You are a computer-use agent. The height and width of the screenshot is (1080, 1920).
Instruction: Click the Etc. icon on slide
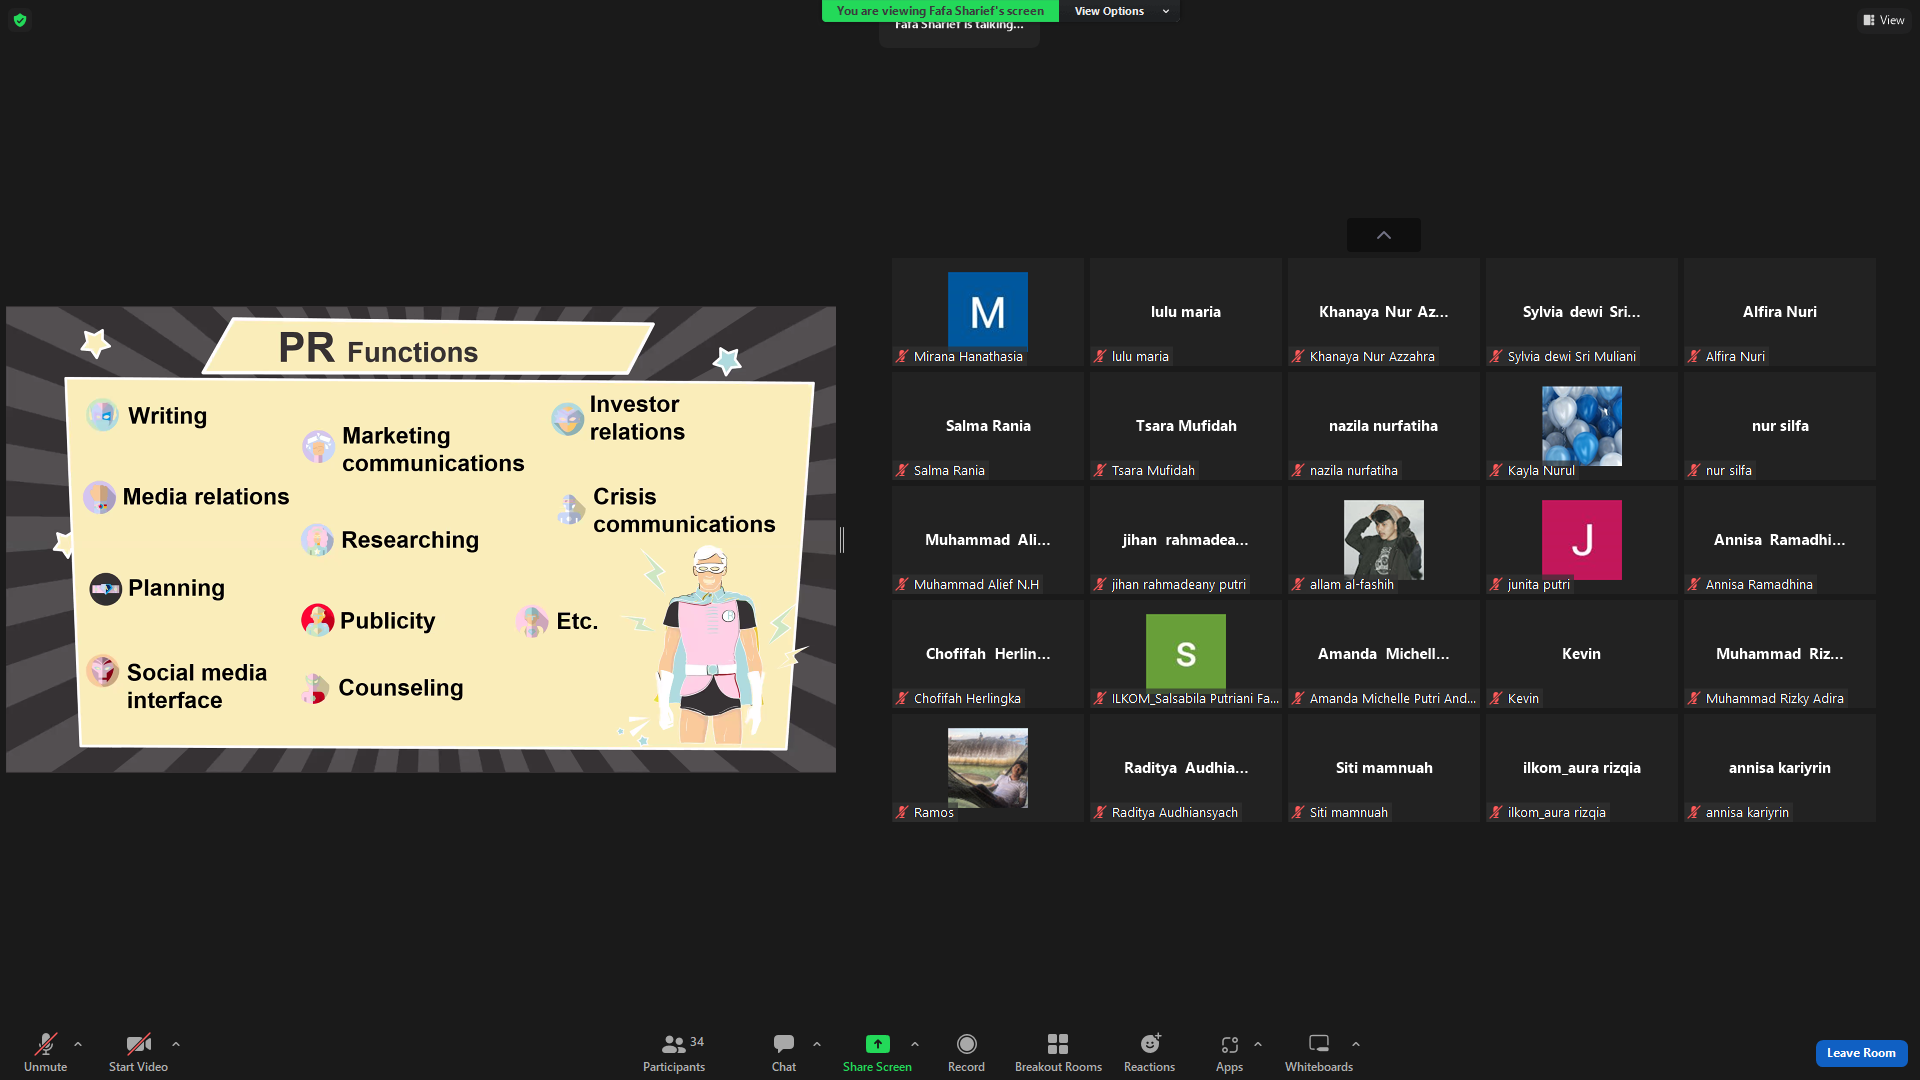(x=532, y=621)
